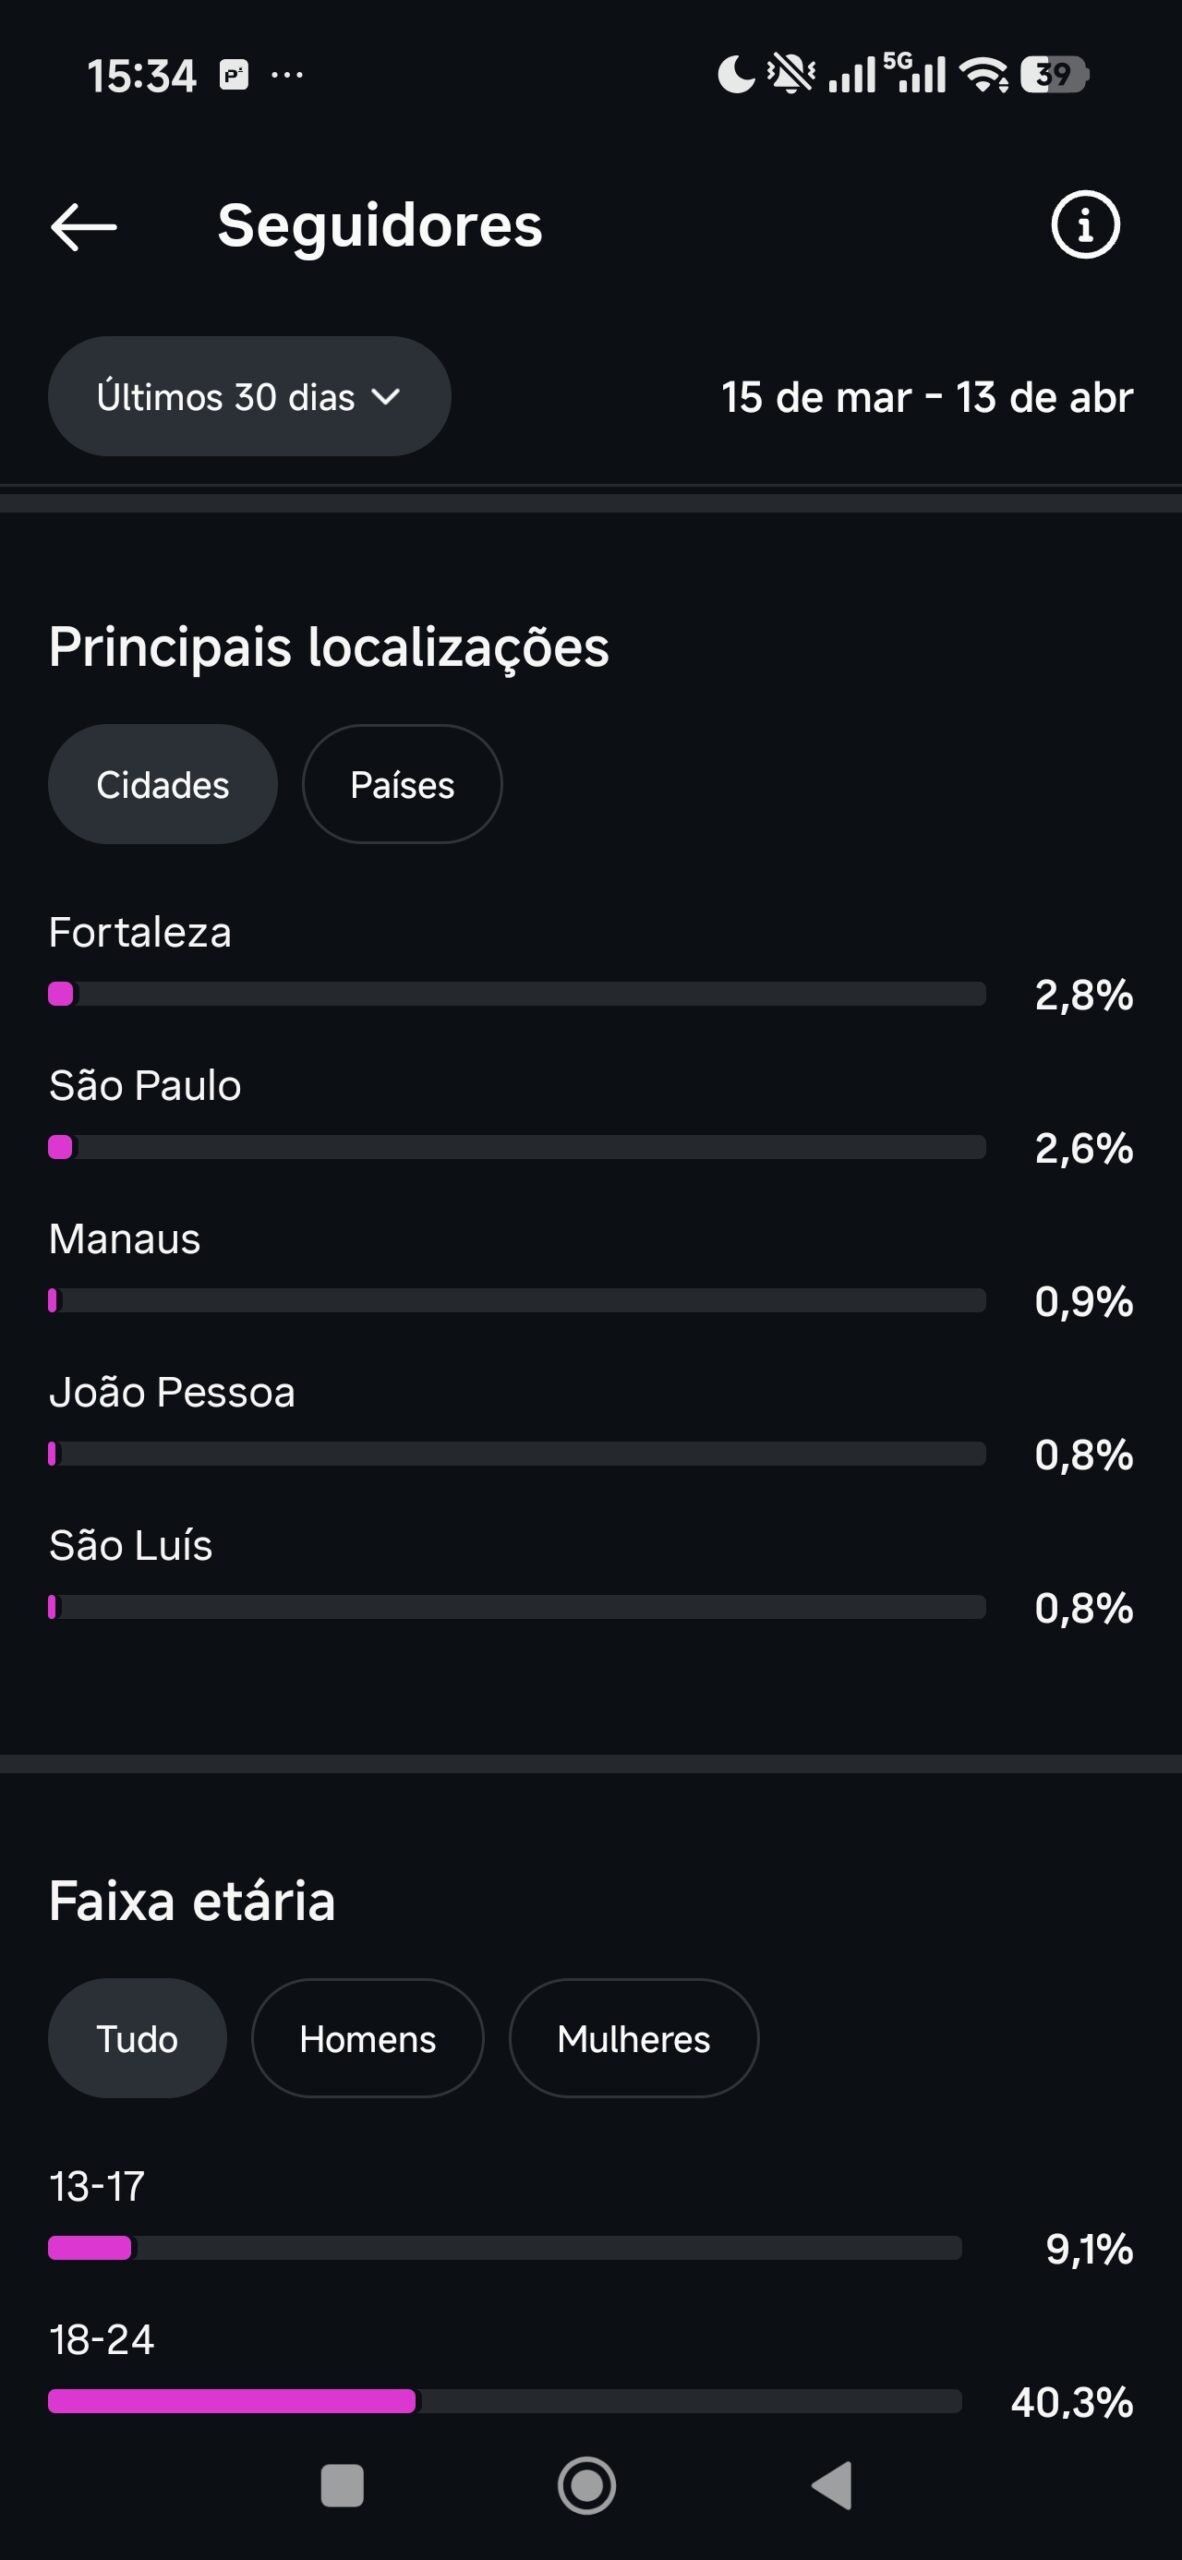This screenshot has height=2560, width=1182.
Task: Select the Cidades filter chip
Action: (x=163, y=785)
